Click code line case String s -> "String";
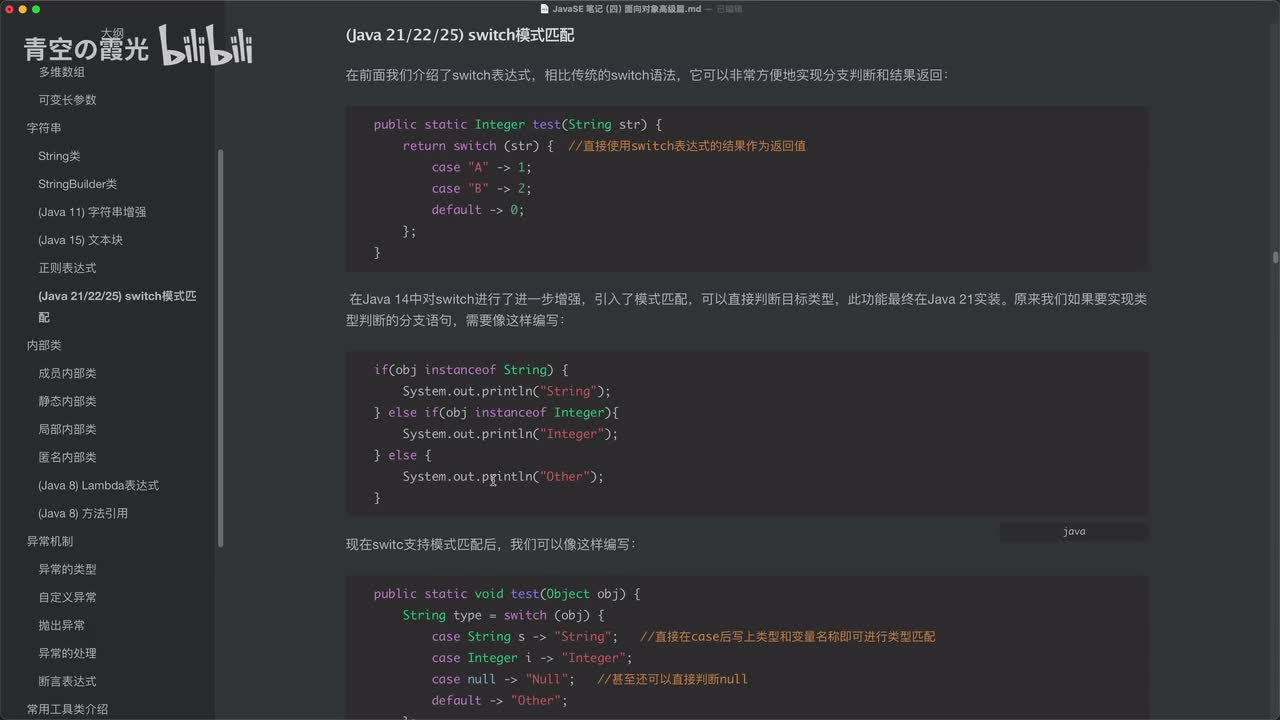Screen dimensions: 1280x720 point(525,637)
